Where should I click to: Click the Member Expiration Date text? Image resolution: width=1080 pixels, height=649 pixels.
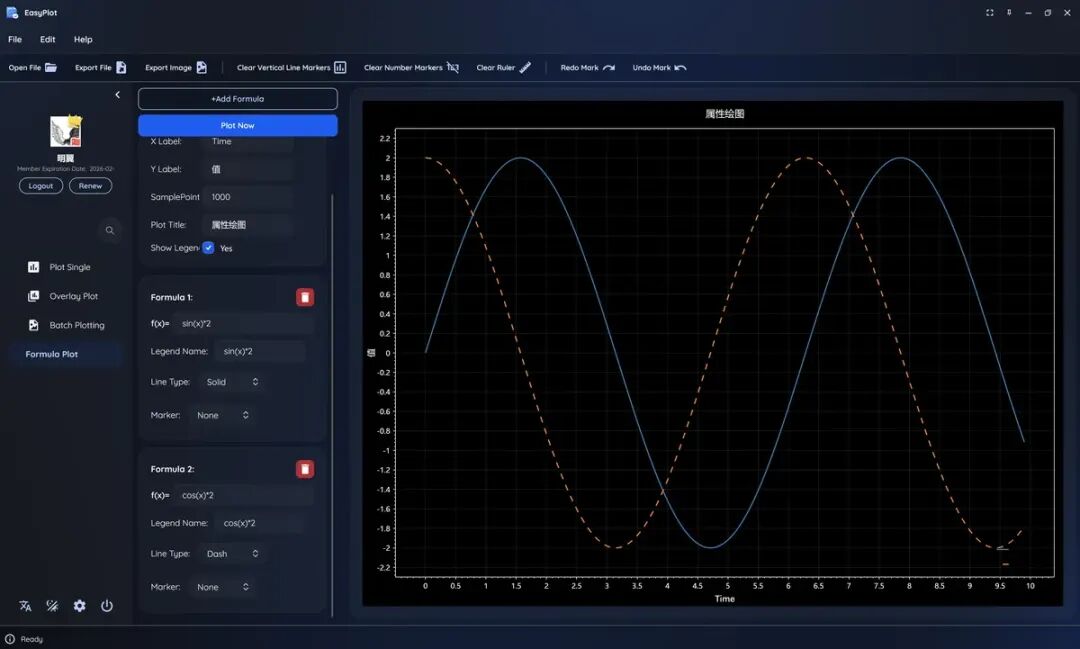pos(65,169)
